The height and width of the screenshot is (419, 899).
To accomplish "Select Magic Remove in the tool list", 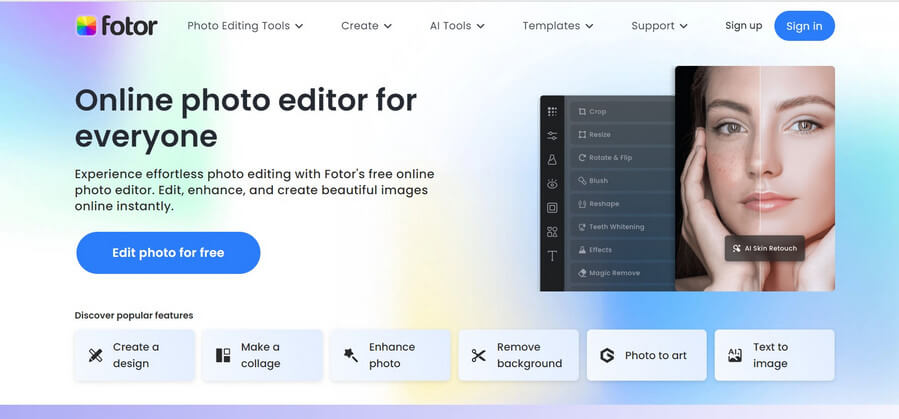I will (623, 273).
